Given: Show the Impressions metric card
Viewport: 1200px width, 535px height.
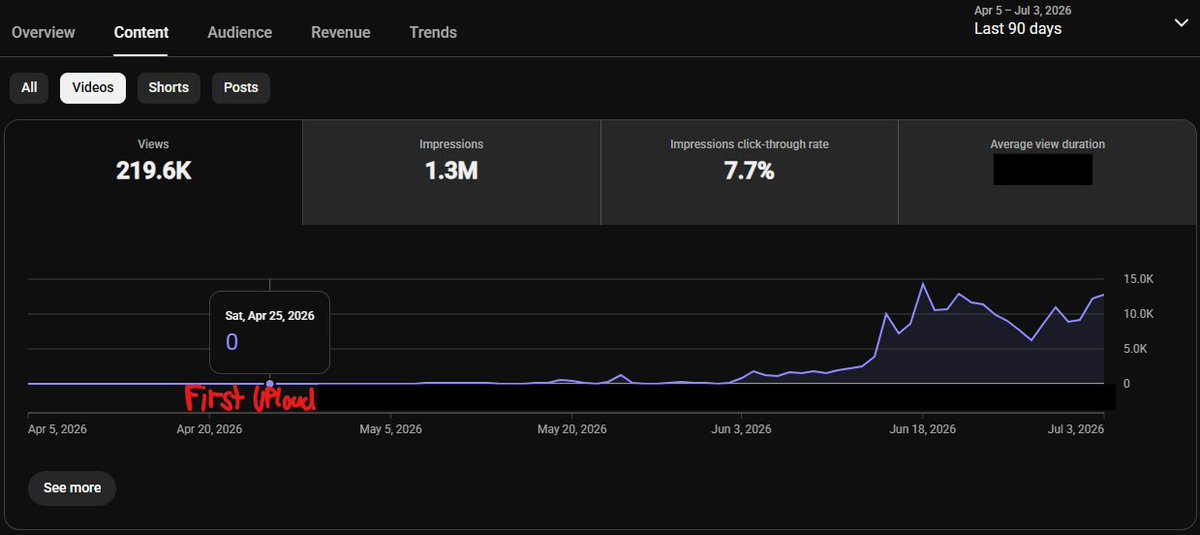Looking at the screenshot, I should click(x=451, y=172).
